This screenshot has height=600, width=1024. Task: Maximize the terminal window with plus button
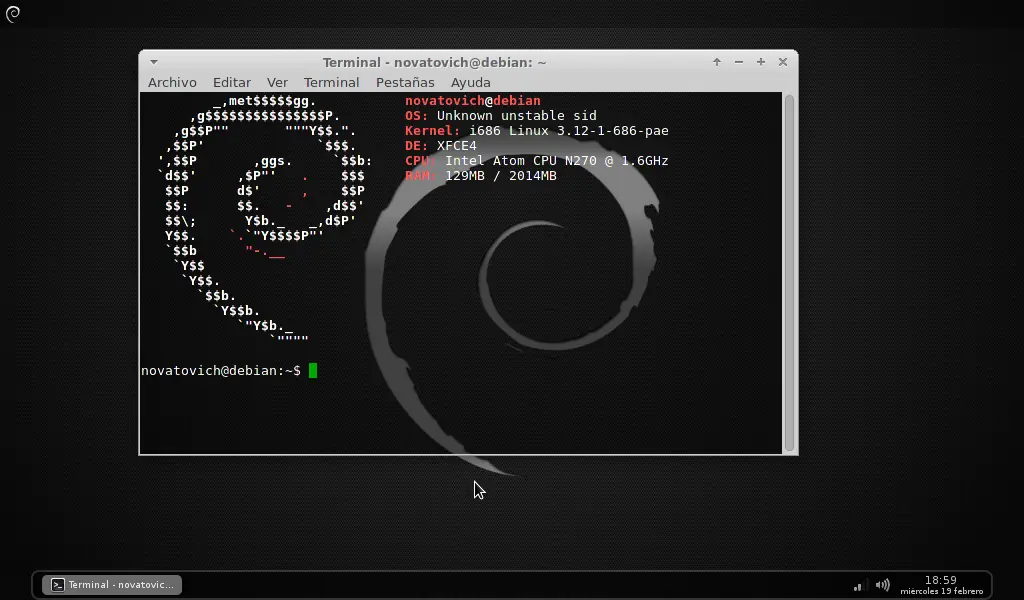[x=761, y=61]
